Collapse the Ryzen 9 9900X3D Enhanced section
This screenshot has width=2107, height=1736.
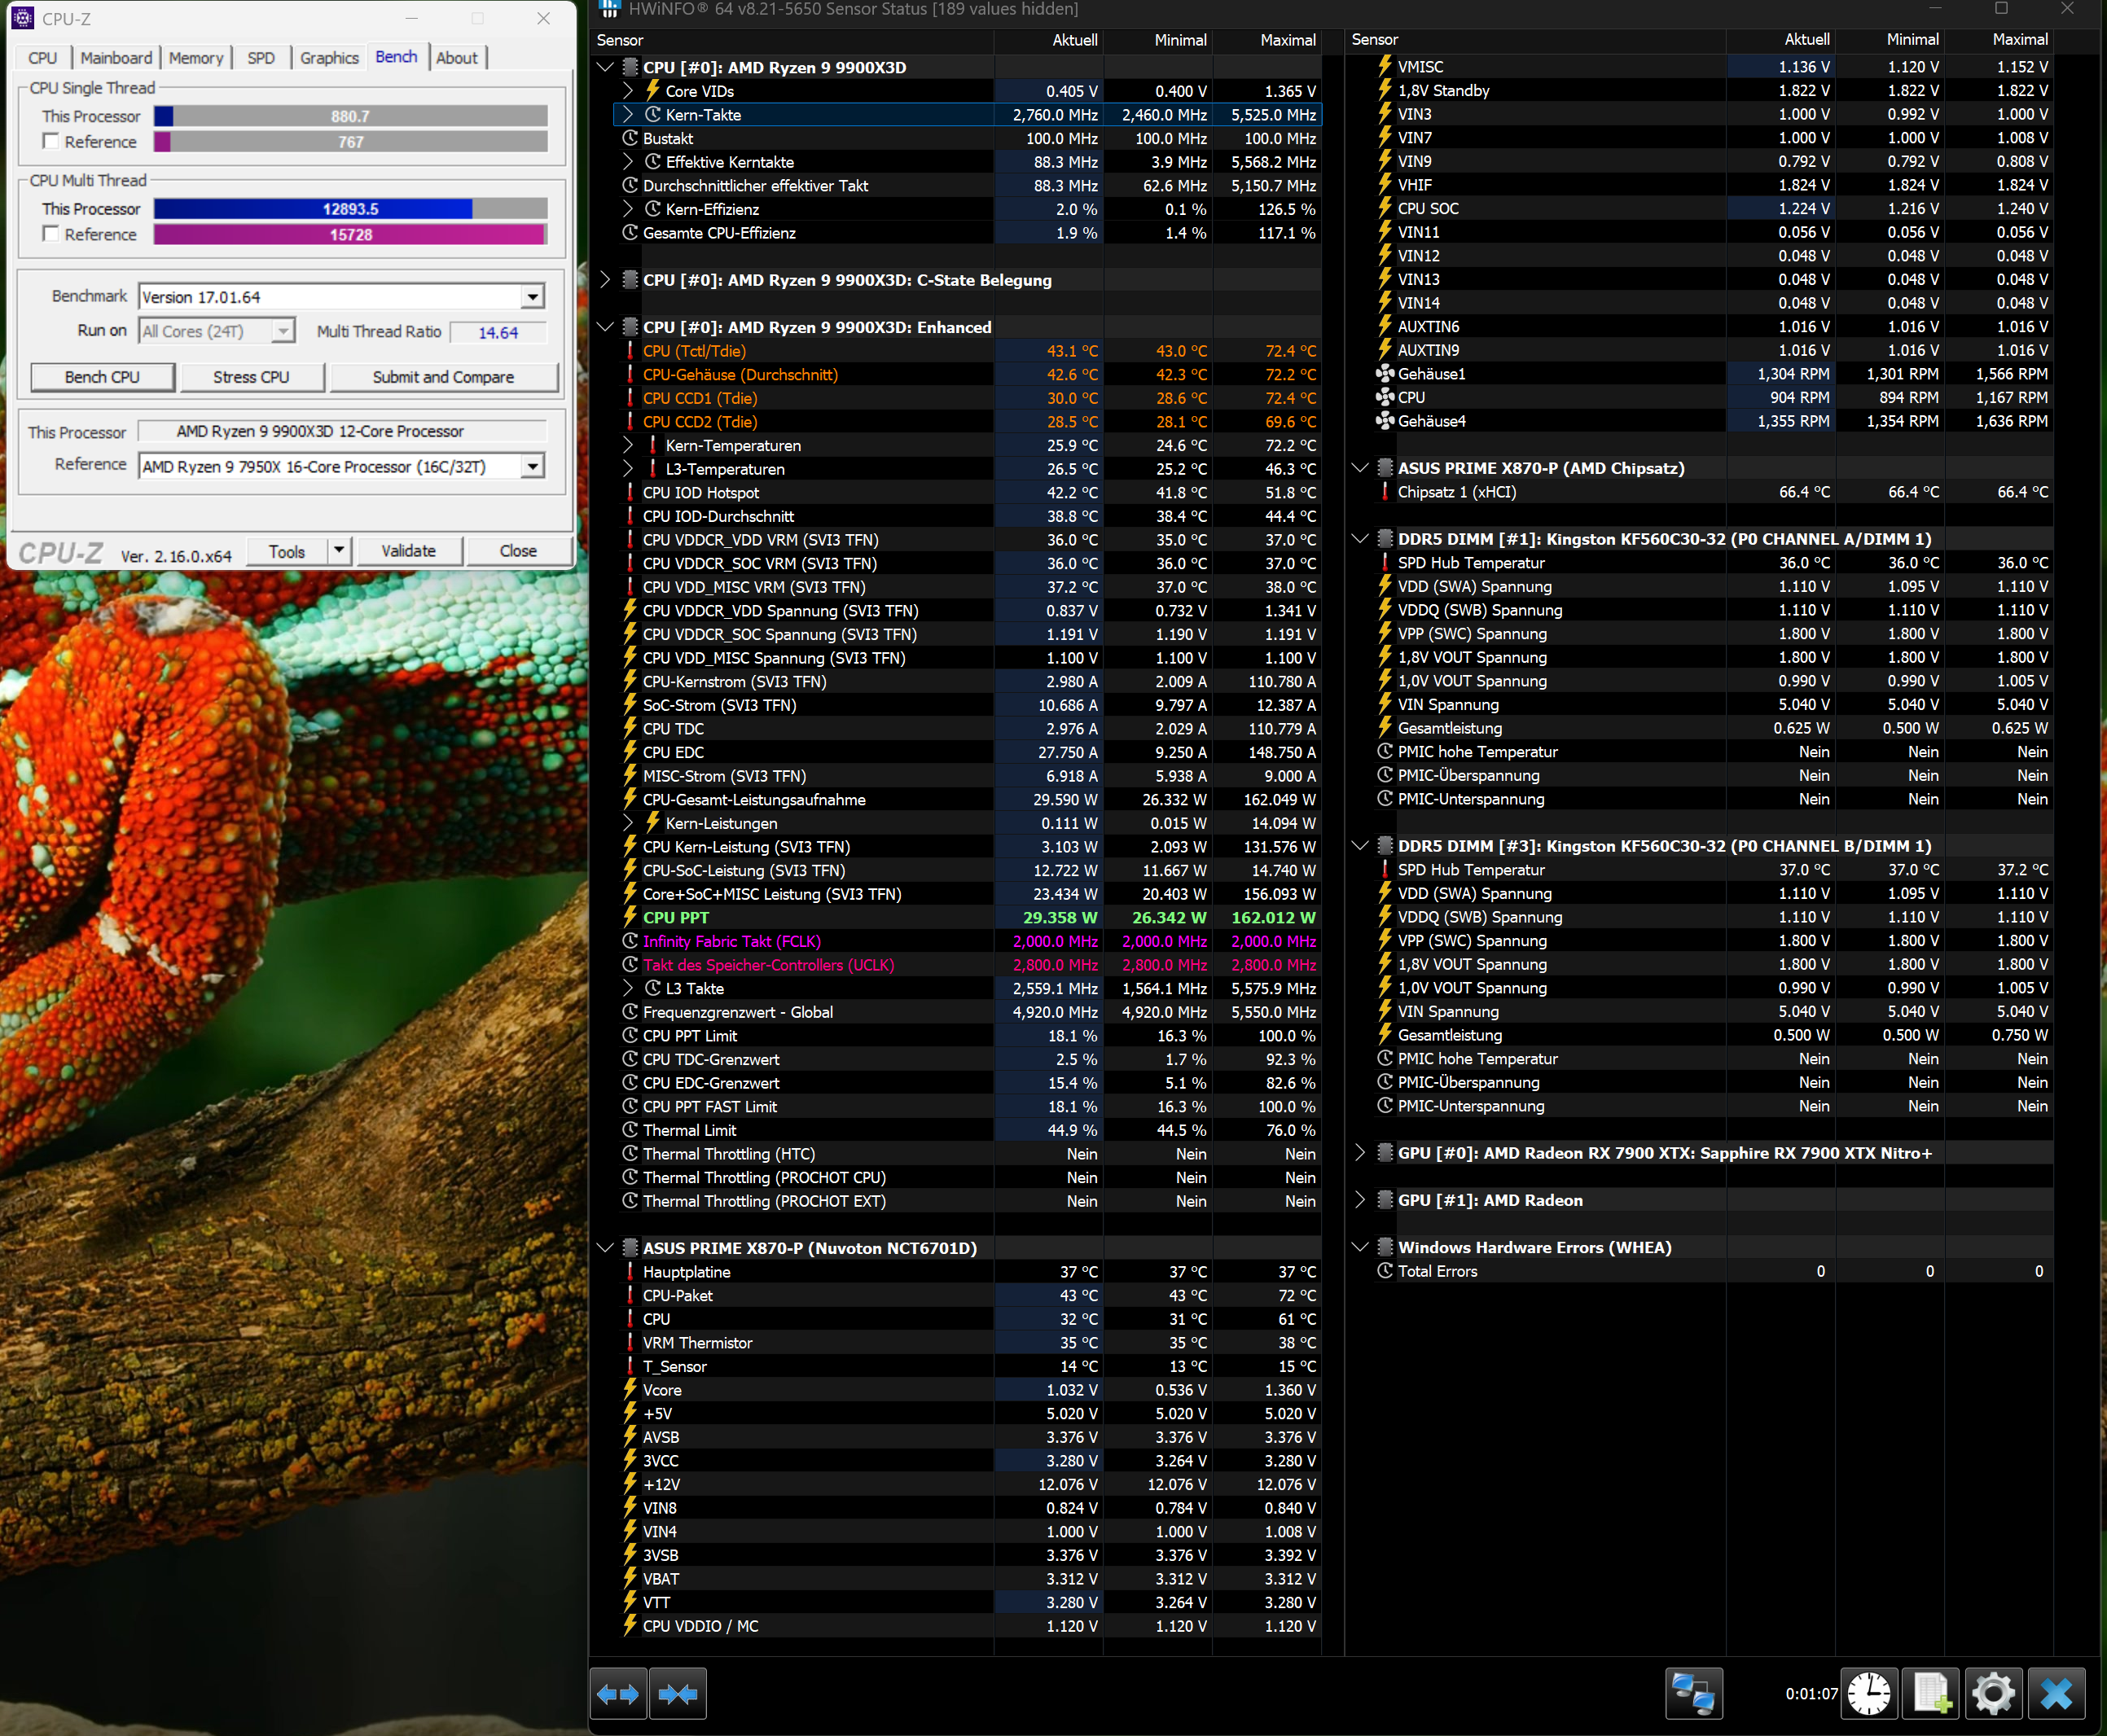605,327
